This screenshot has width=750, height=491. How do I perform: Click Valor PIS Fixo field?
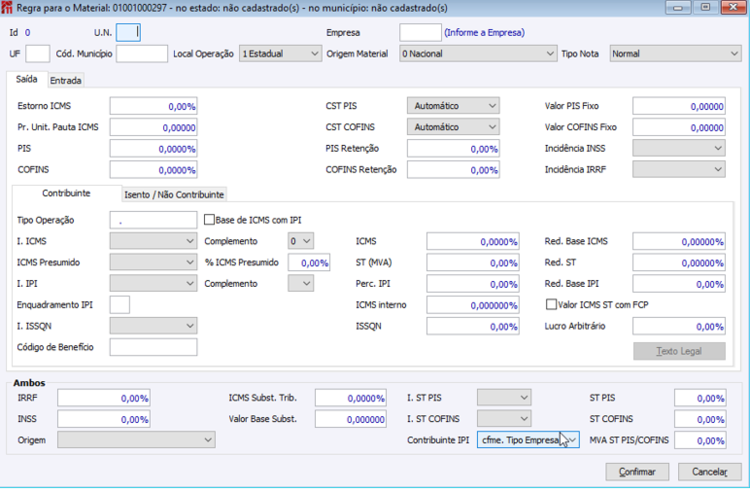(679, 106)
